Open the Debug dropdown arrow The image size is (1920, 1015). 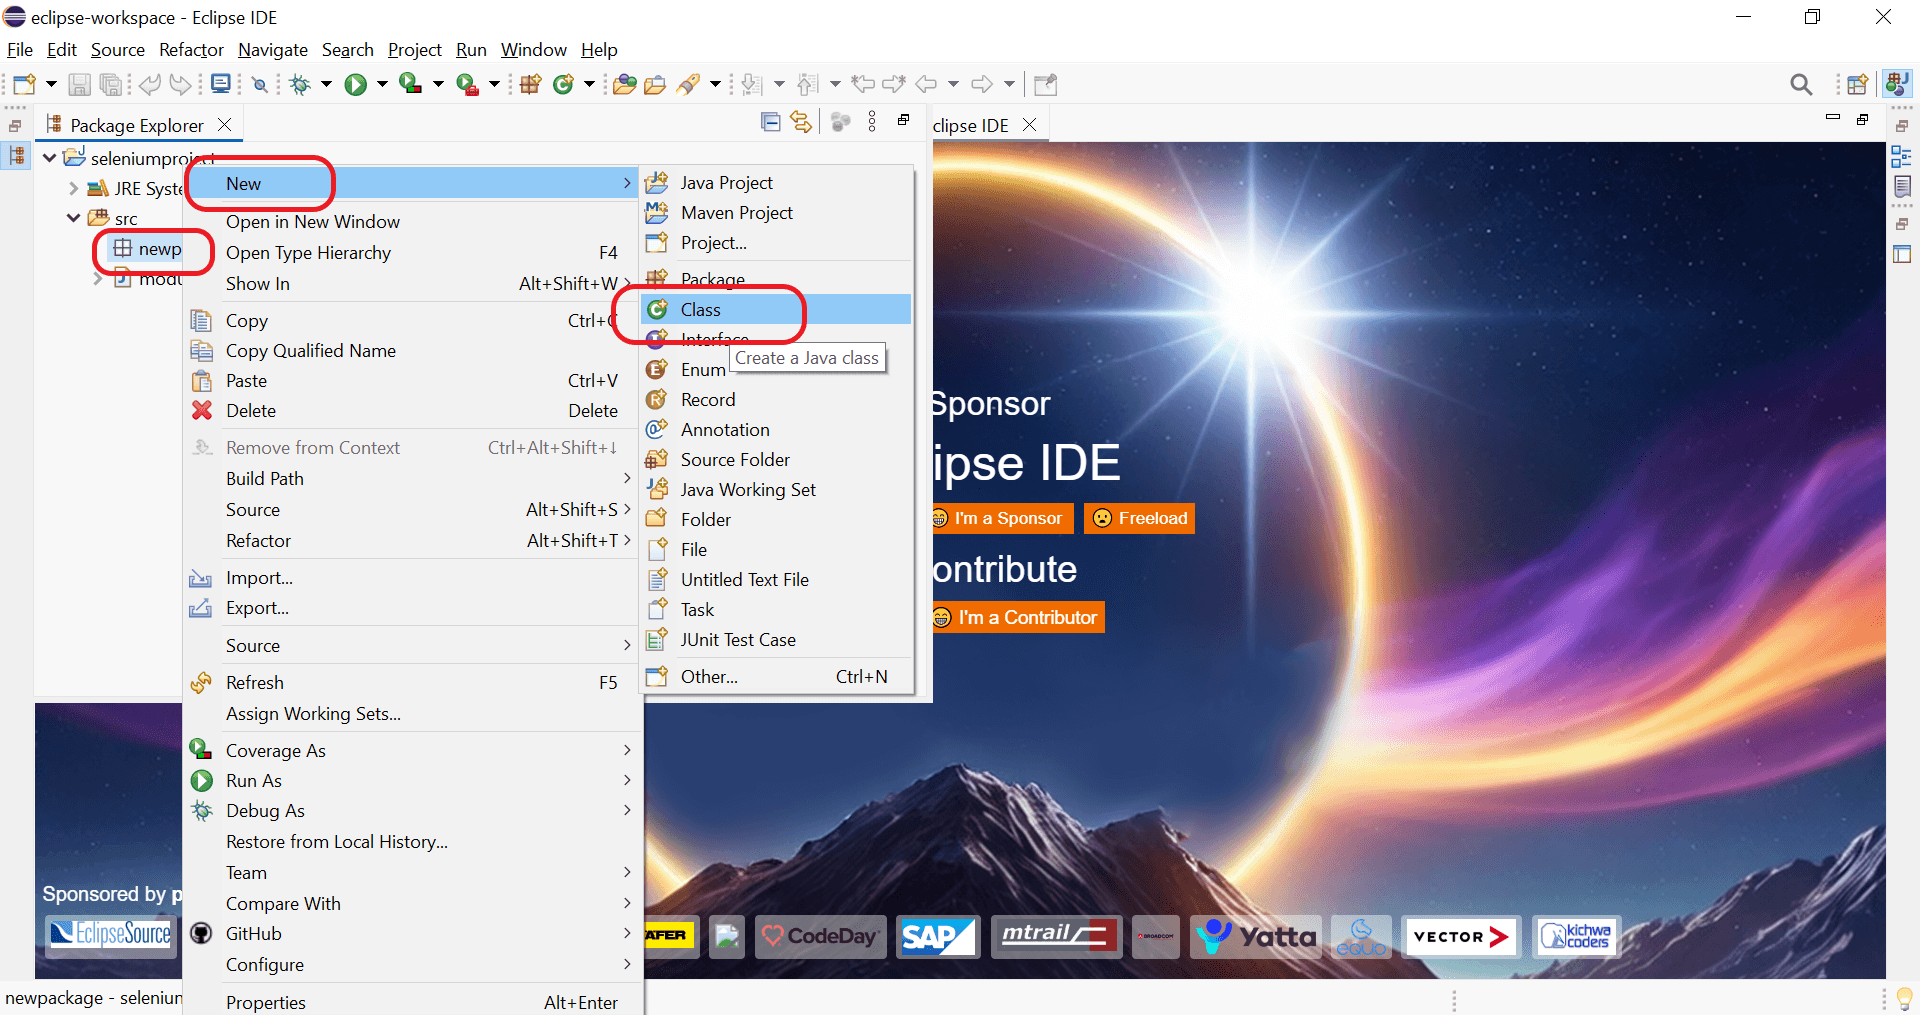326,85
